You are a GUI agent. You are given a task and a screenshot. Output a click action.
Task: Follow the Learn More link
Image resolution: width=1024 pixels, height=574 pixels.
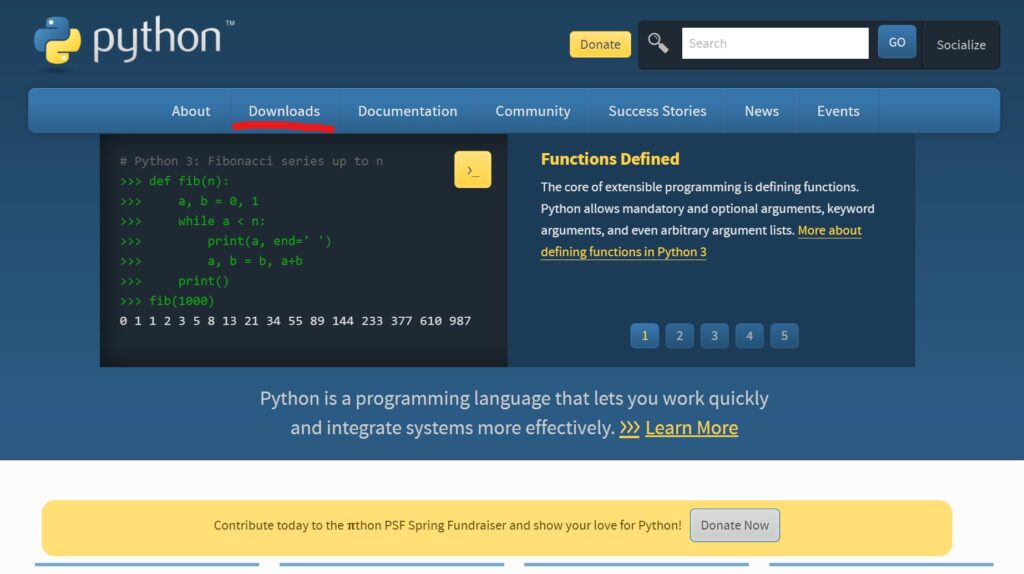[x=692, y=428]
